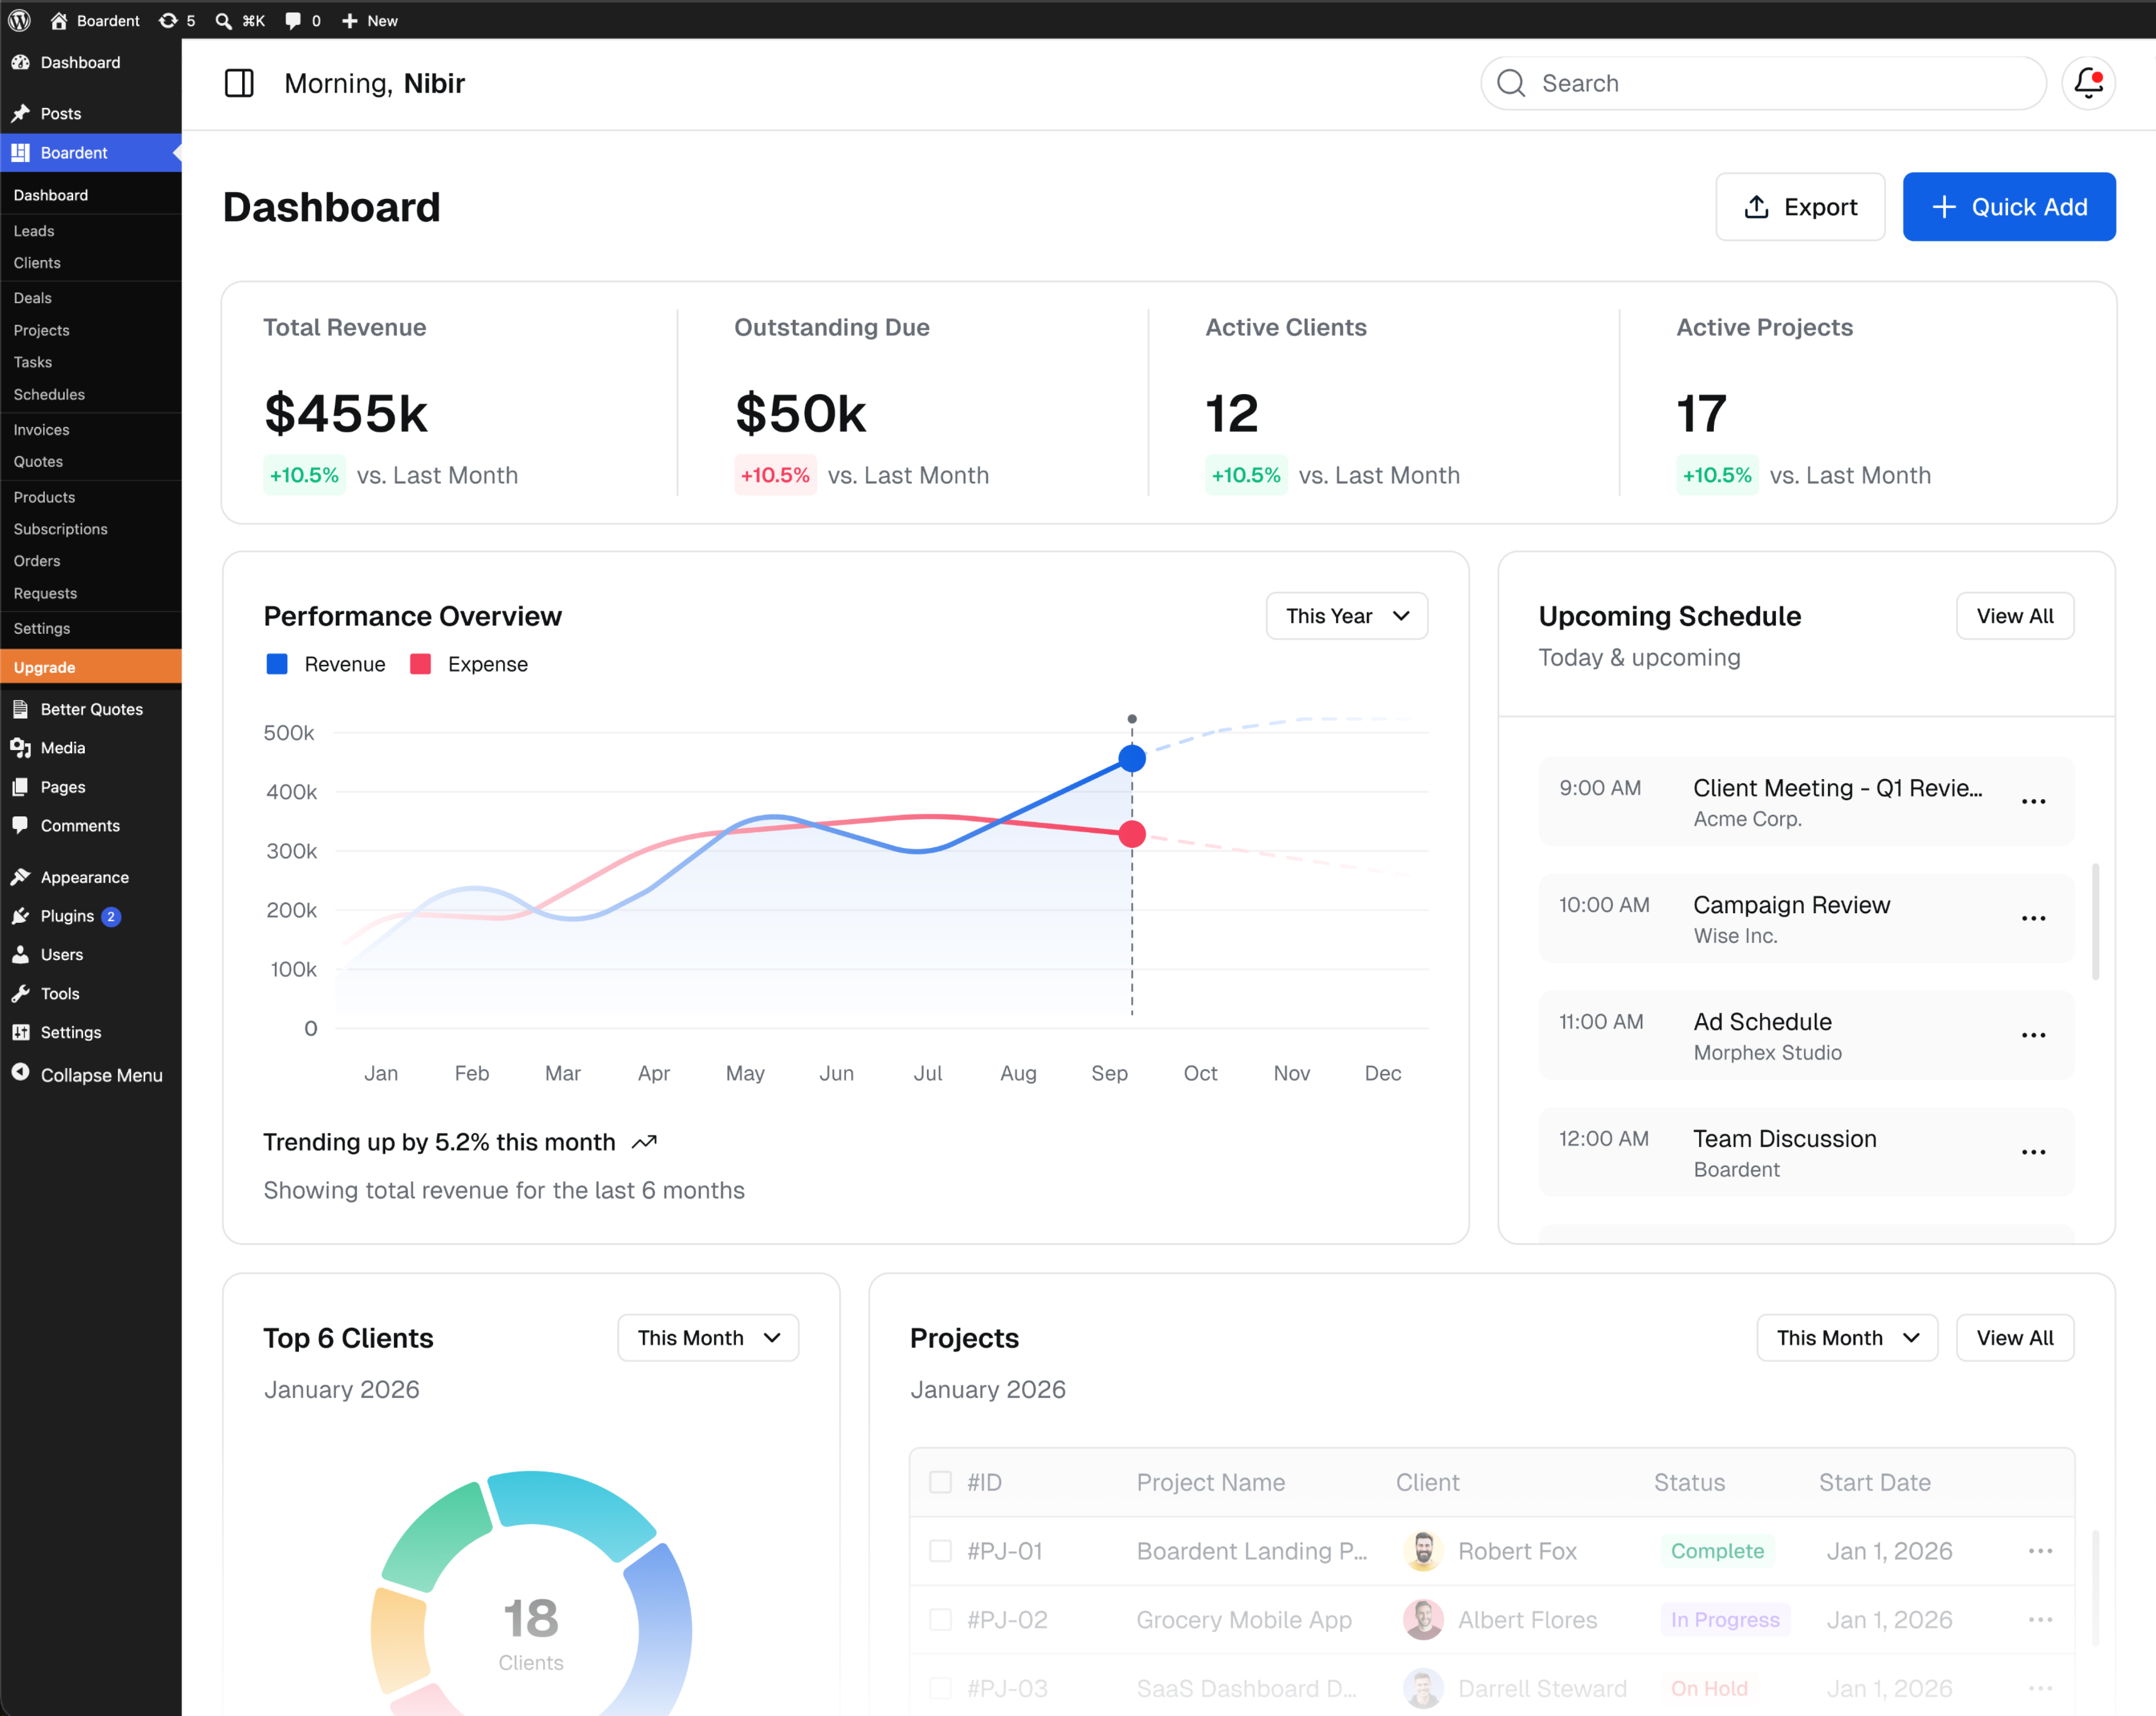This screenshot has height=1716, width=2156.
Task: Open options for Ad Schedule item
Action: pyautogui.click(x=2033, y=1035)
